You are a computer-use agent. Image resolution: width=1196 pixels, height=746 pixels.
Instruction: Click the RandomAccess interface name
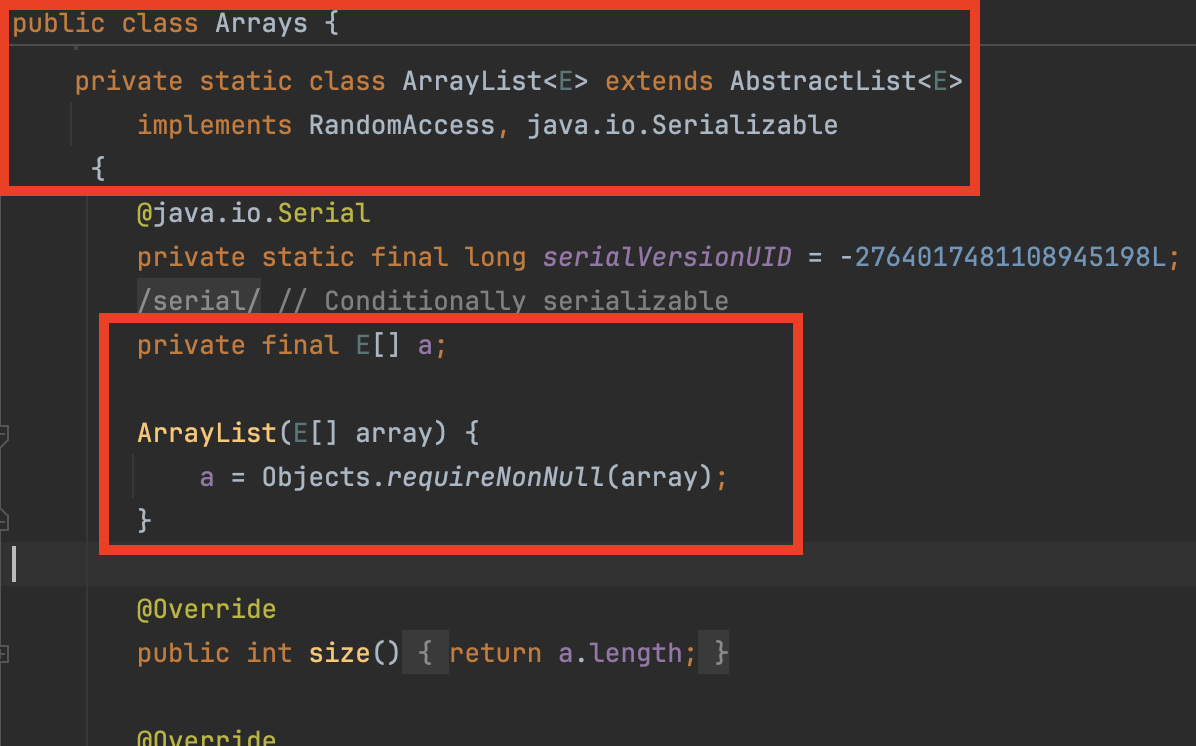pyautogui.click(x=402, y=125)
